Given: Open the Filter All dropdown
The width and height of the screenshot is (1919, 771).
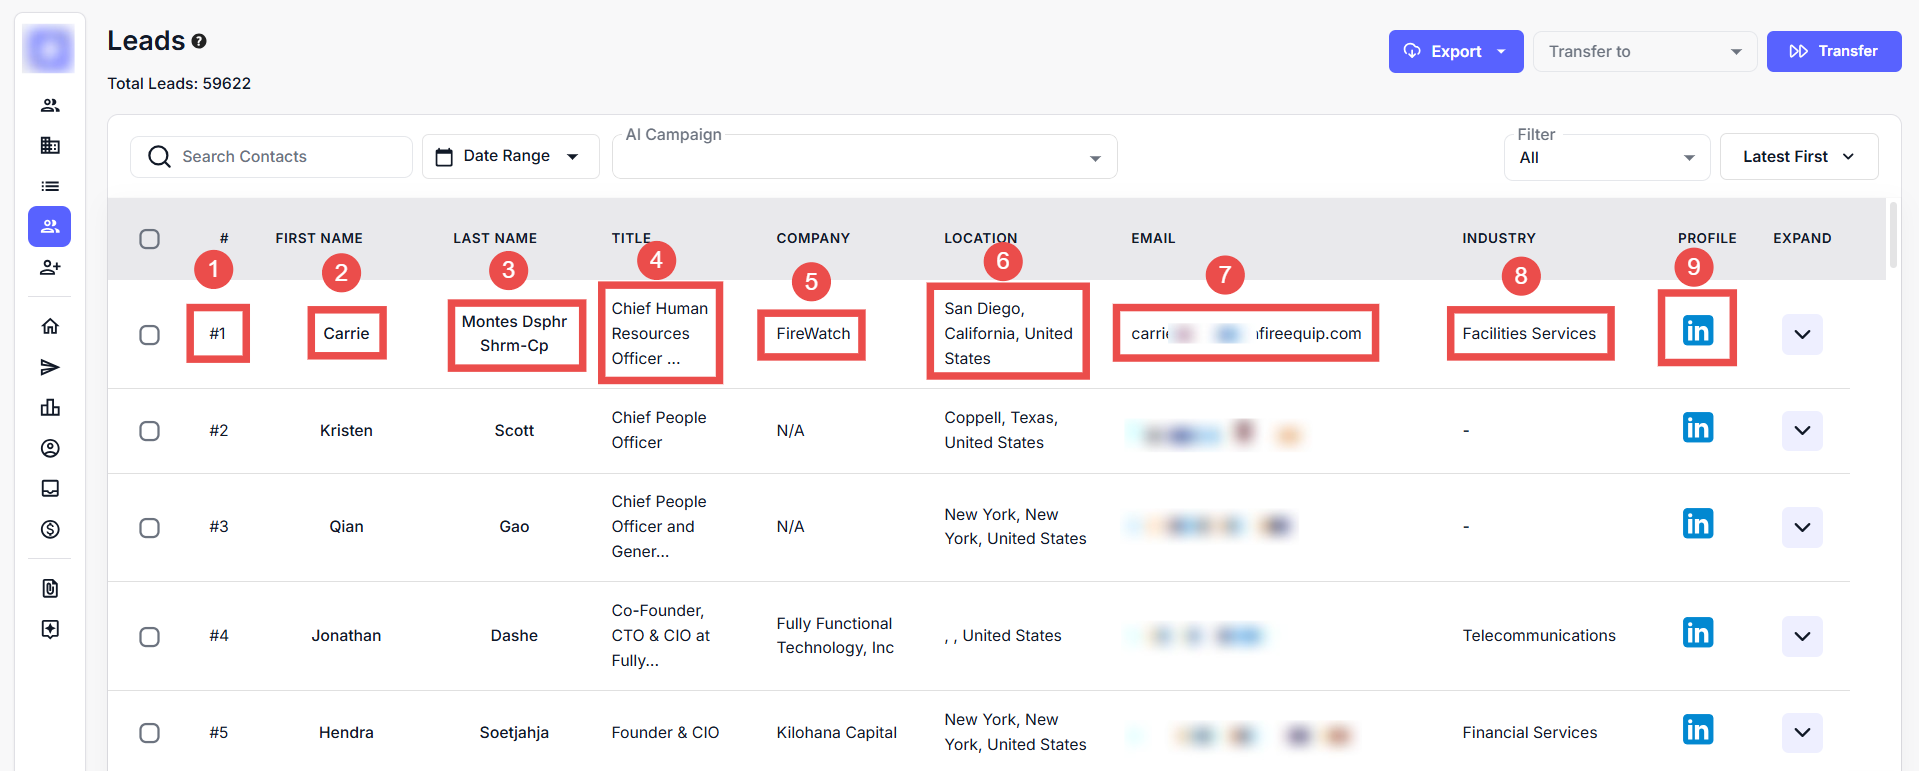Looking at the screenshot, I should pyautogui.click(x=1606, y=157).
